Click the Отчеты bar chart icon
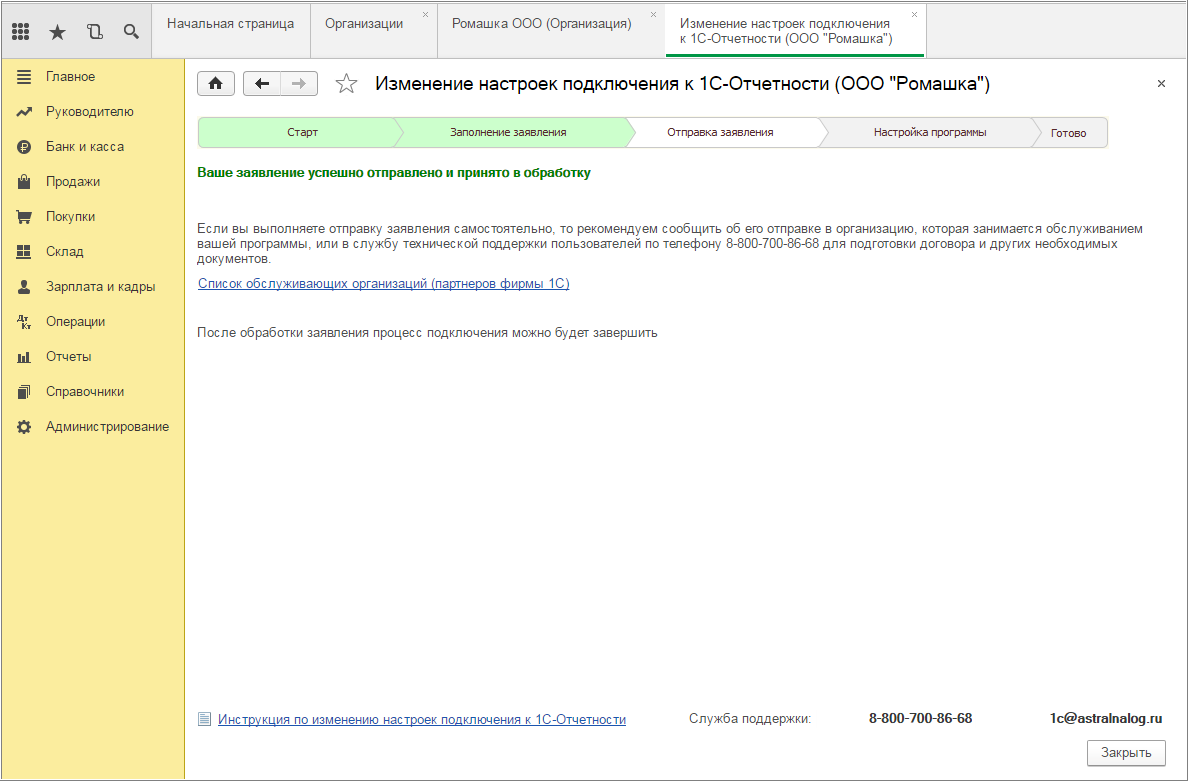The image size is (1188, 781). [24, 357]
